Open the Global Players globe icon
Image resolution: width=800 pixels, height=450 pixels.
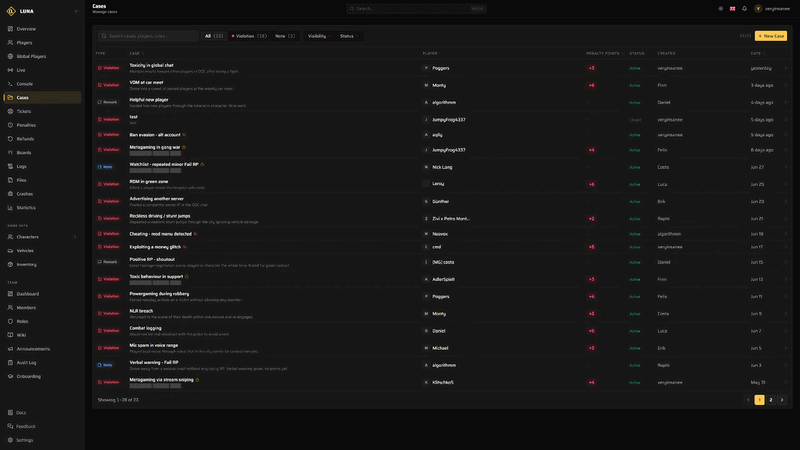pos(10,57)
